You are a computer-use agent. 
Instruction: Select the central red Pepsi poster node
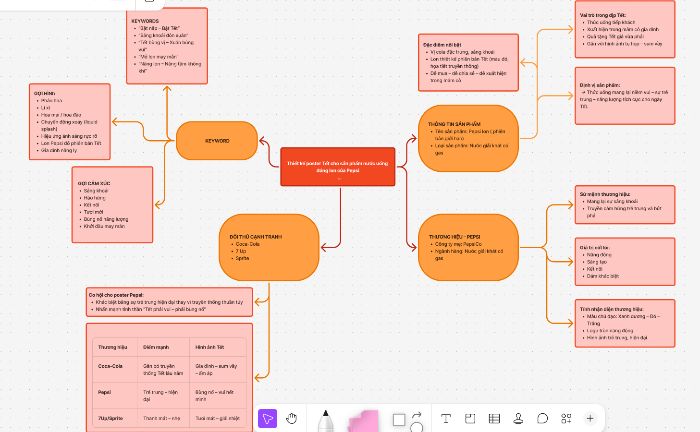click(x=338, y=166)
